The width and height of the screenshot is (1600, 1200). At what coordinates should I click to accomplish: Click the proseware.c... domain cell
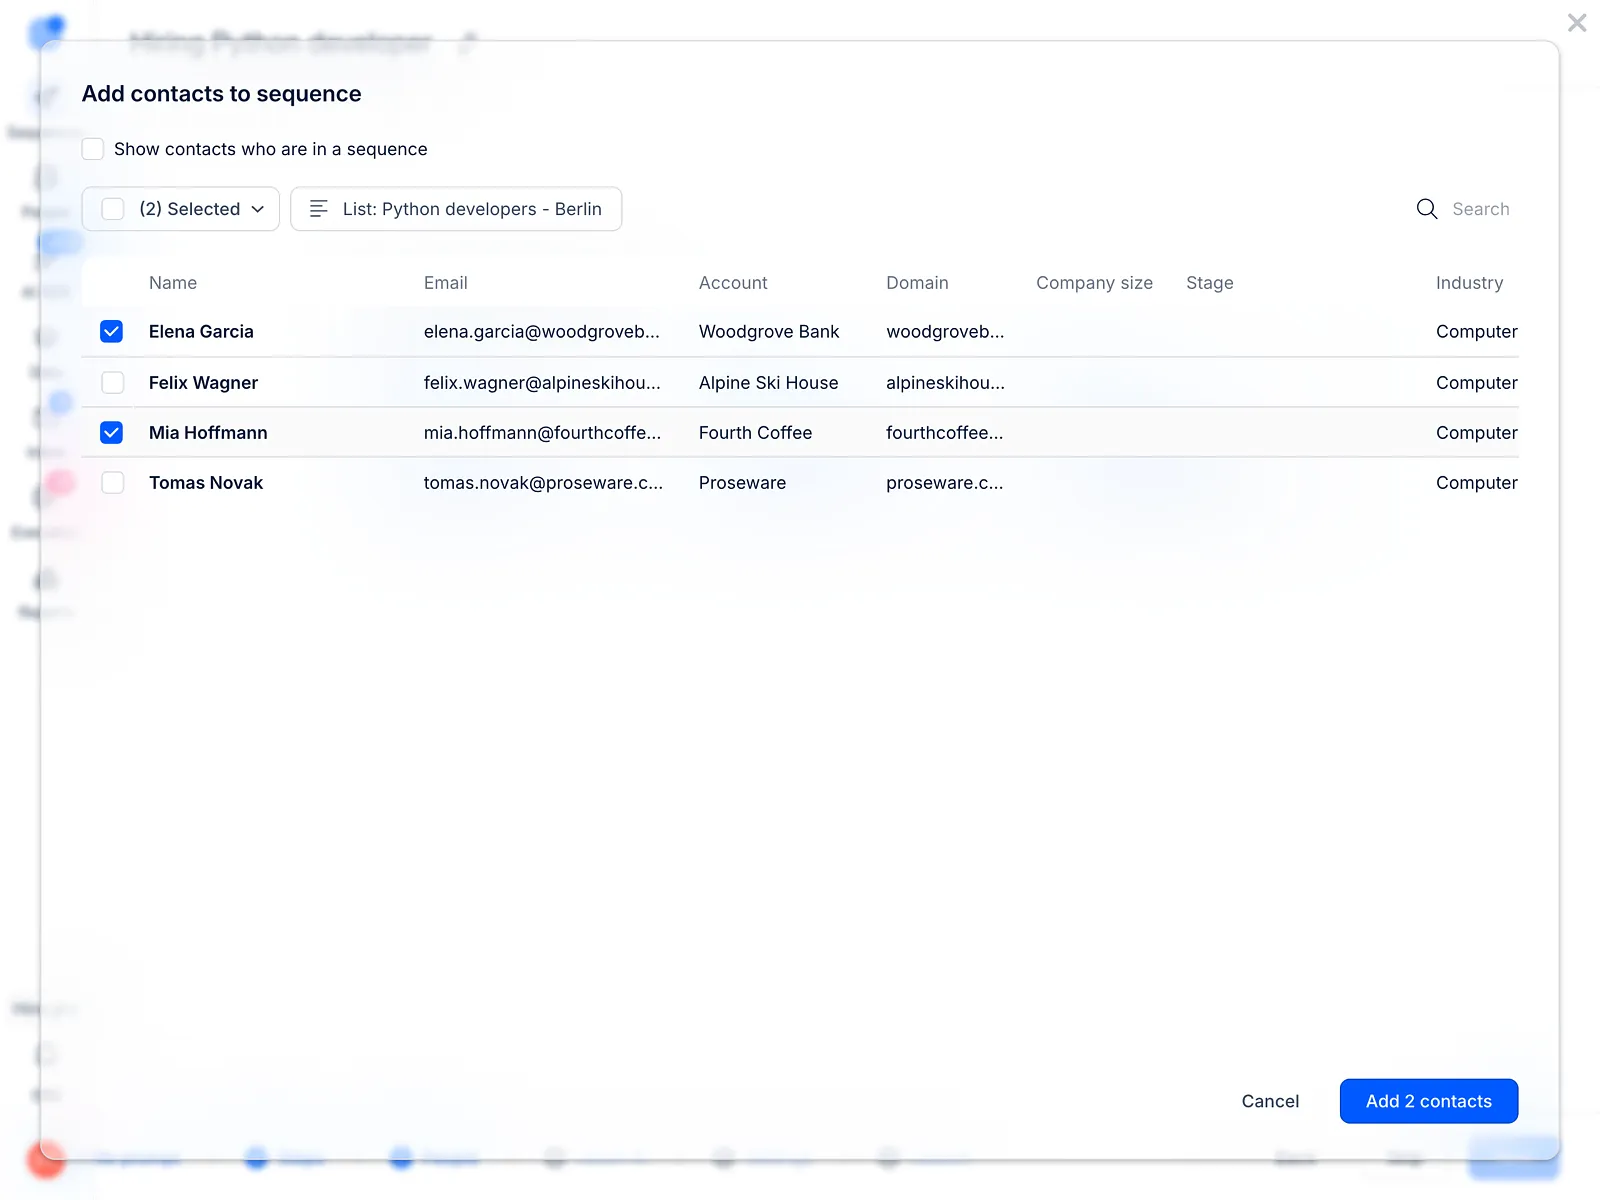(x=944, y=483)
